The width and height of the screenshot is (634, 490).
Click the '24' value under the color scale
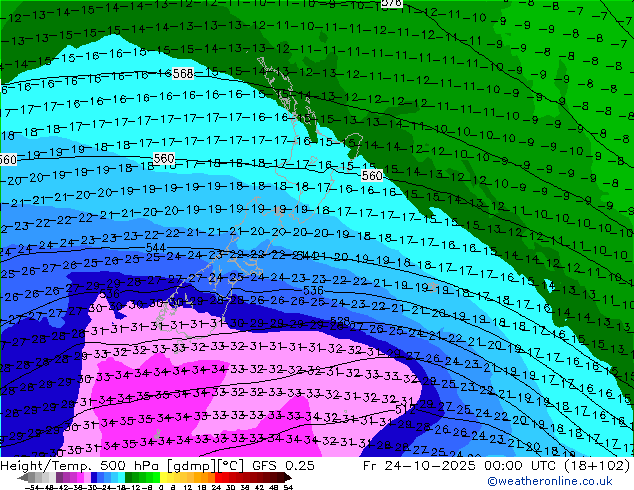pos(216,487)
